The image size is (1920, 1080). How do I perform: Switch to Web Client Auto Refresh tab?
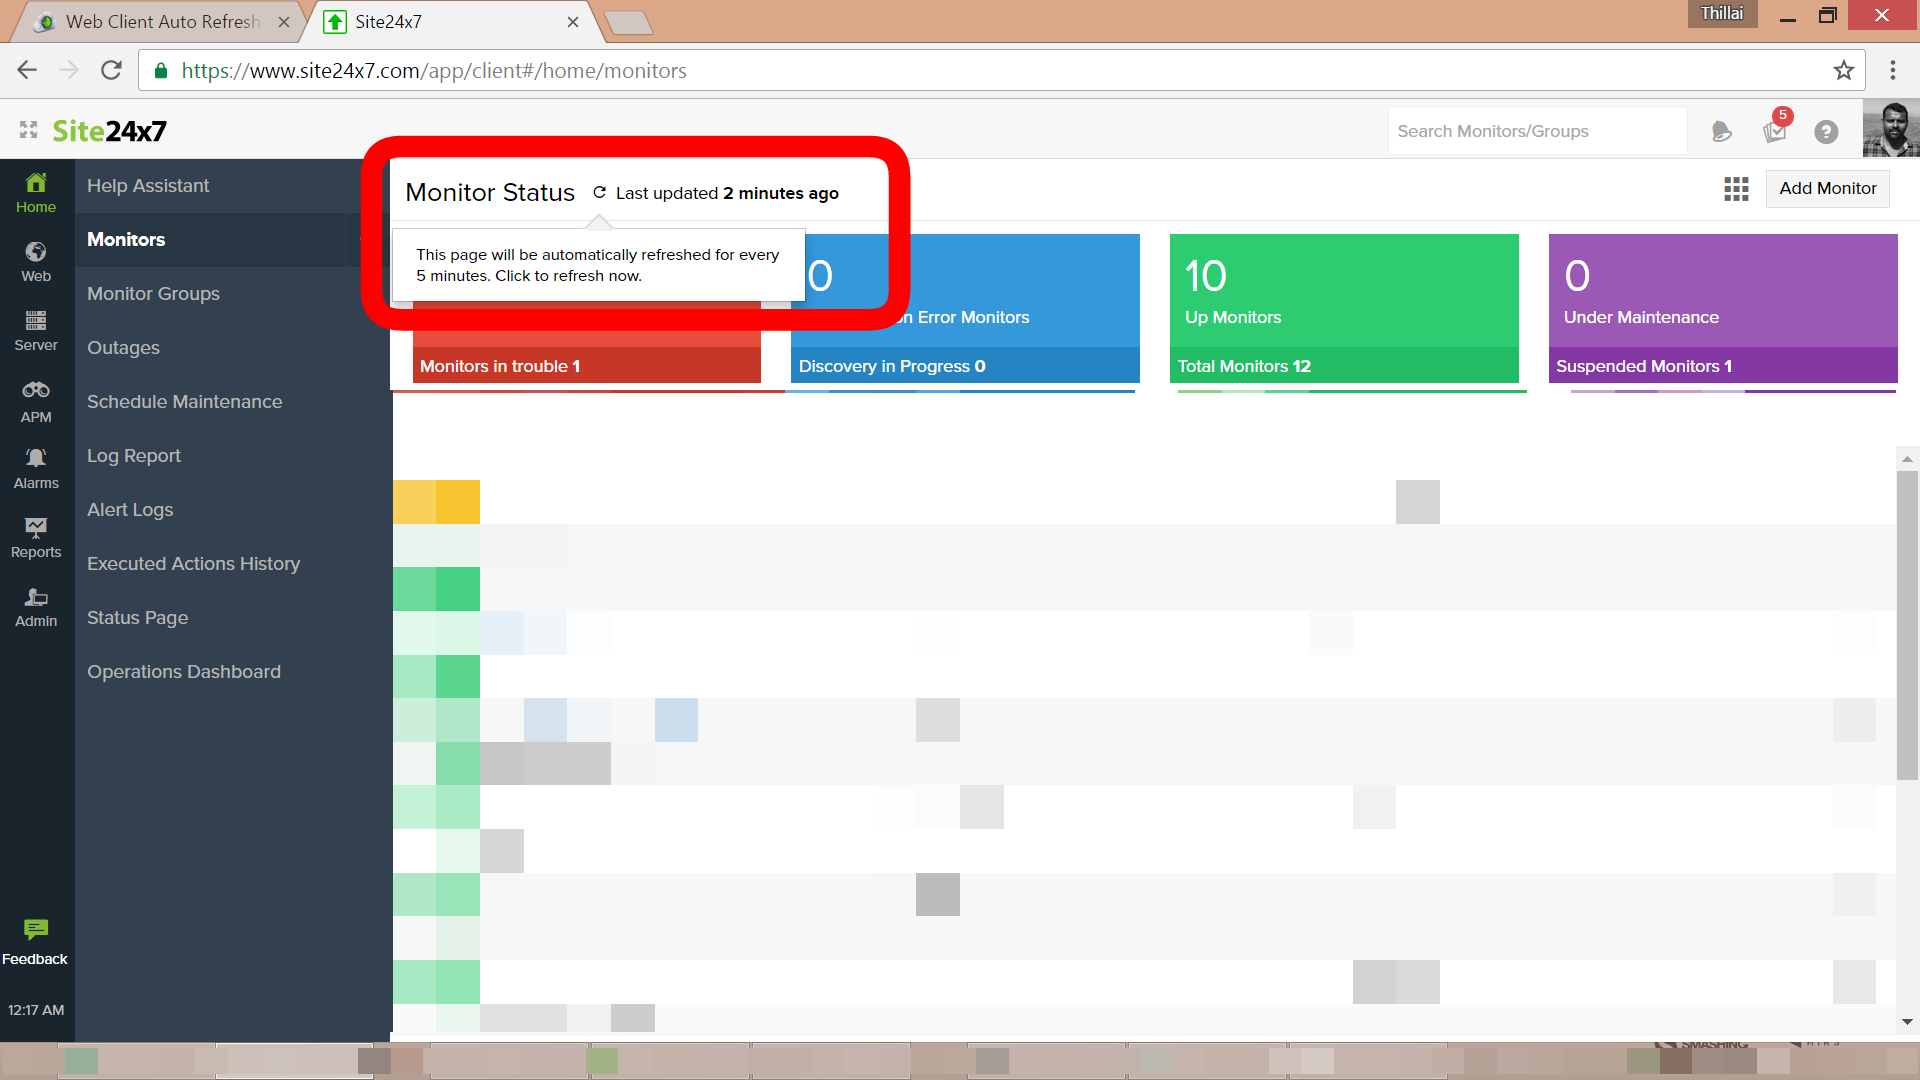162,21
